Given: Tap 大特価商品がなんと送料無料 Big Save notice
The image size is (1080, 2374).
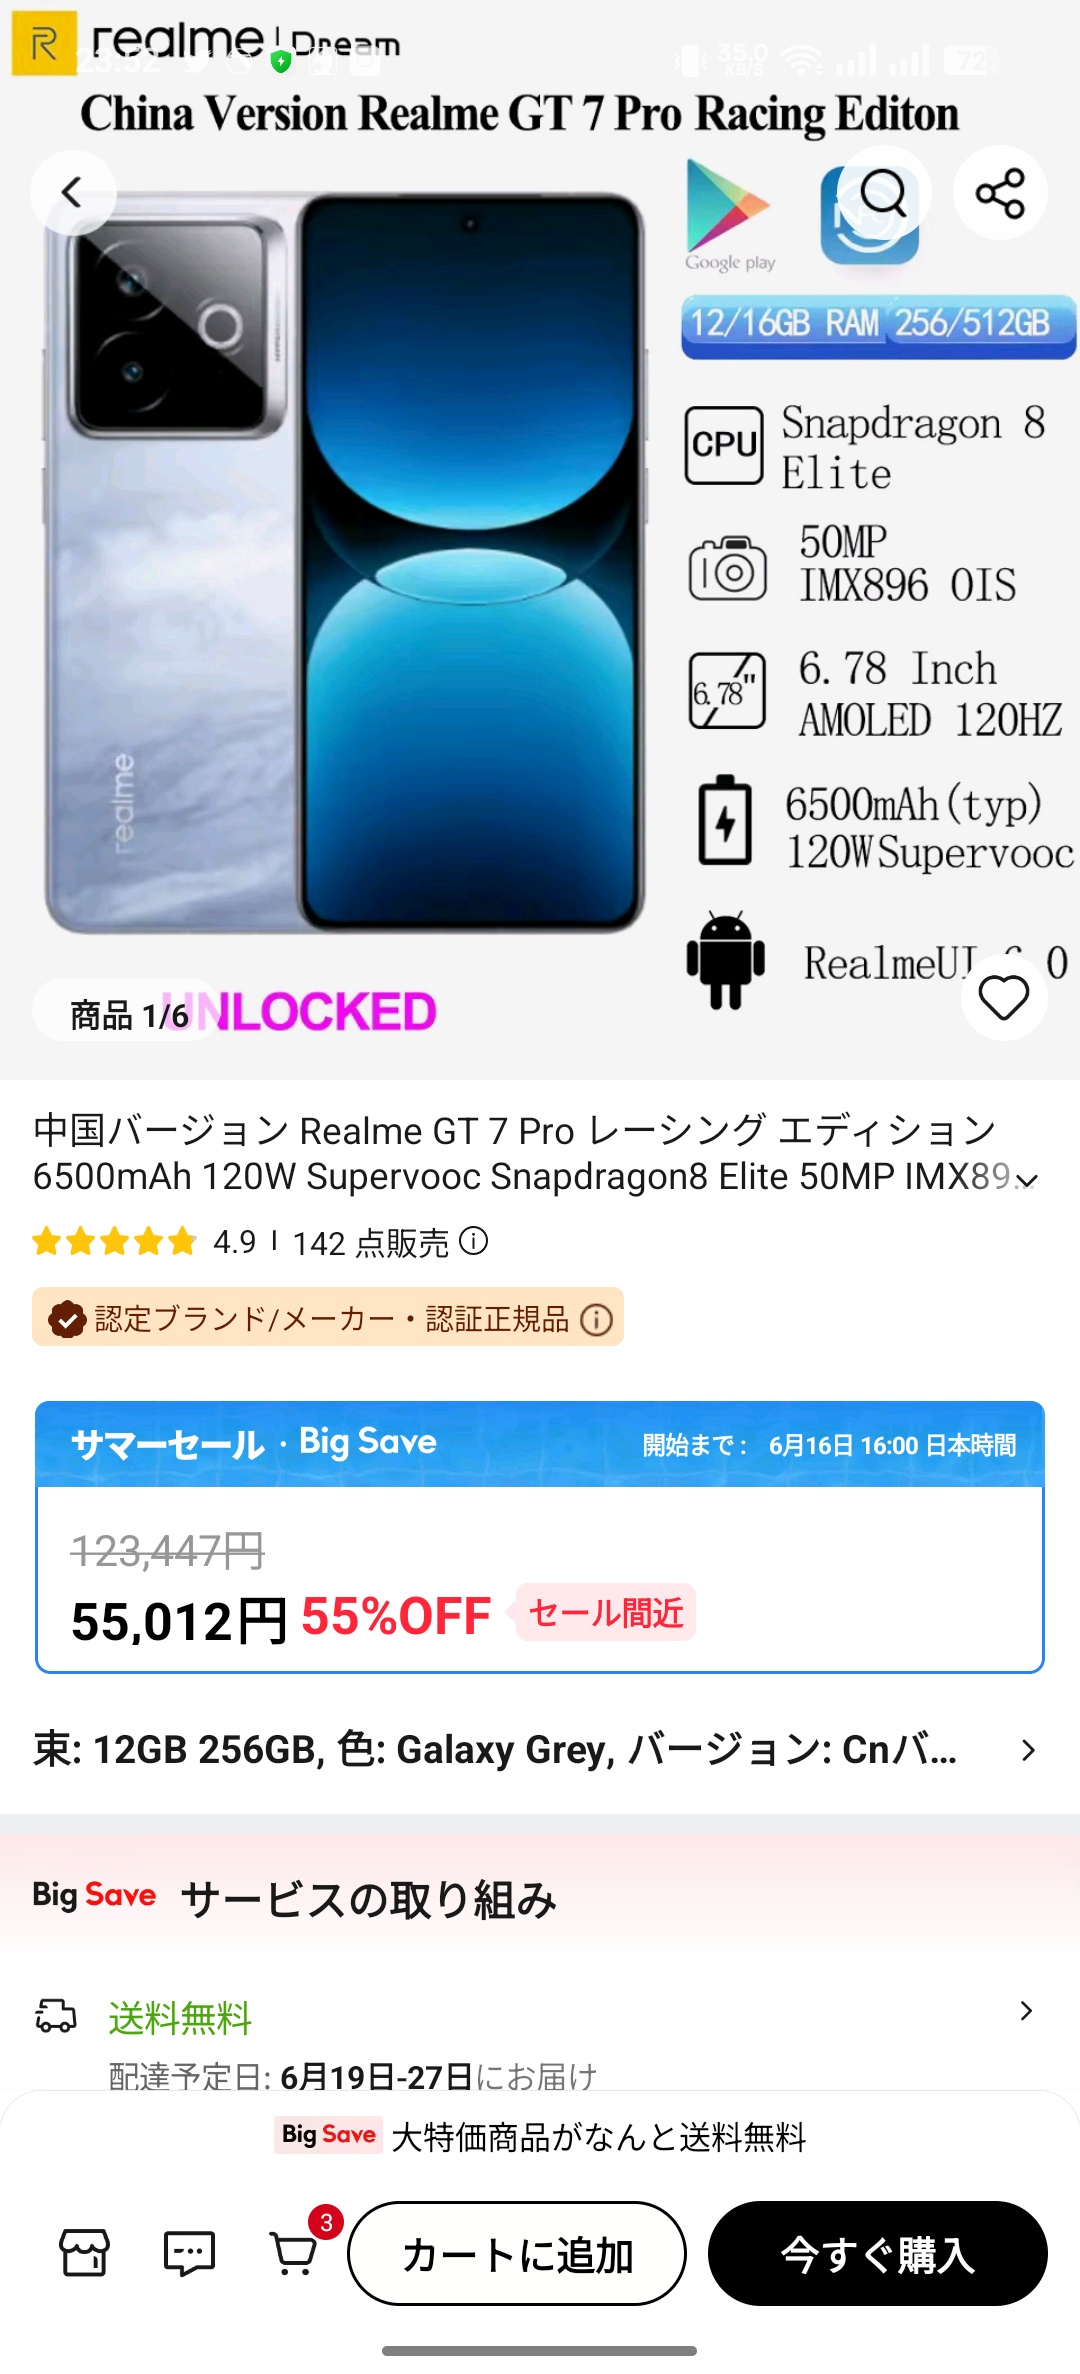Looking at the screenshot, I should click(x=540, y=2137).
